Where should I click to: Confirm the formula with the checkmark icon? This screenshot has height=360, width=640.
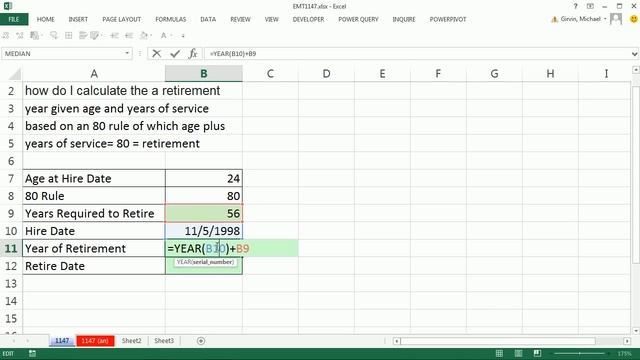click(x=175, y=53)
